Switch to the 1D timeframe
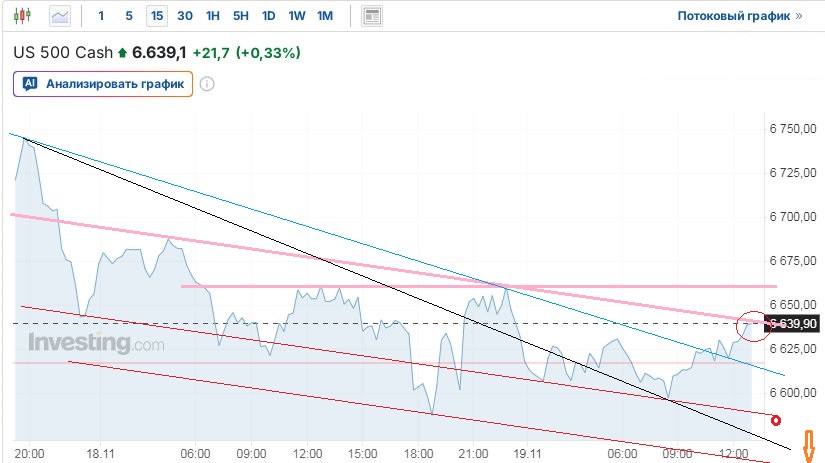The height and width of the screenshot is (463, 825). [x=269, y=16]
